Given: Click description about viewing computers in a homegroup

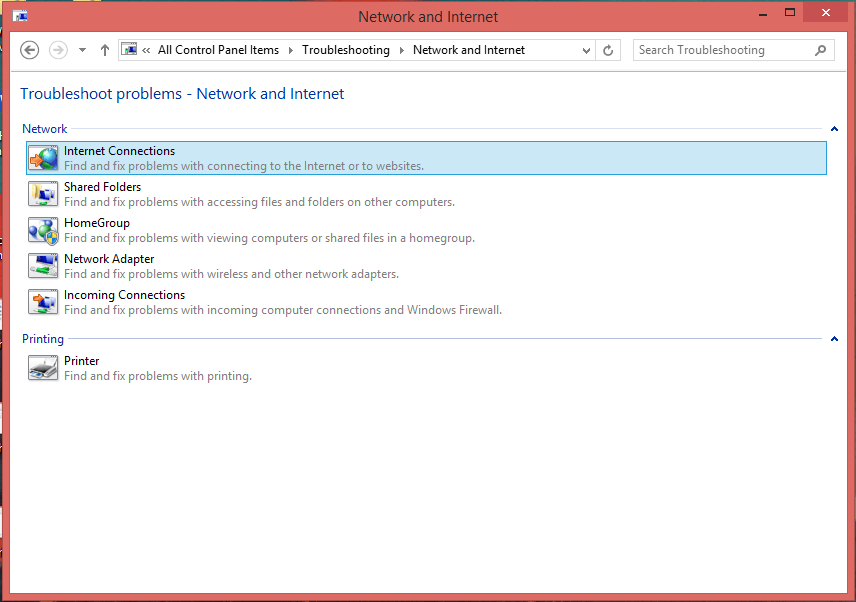Looking at the screenshot, I should (269, 238).
